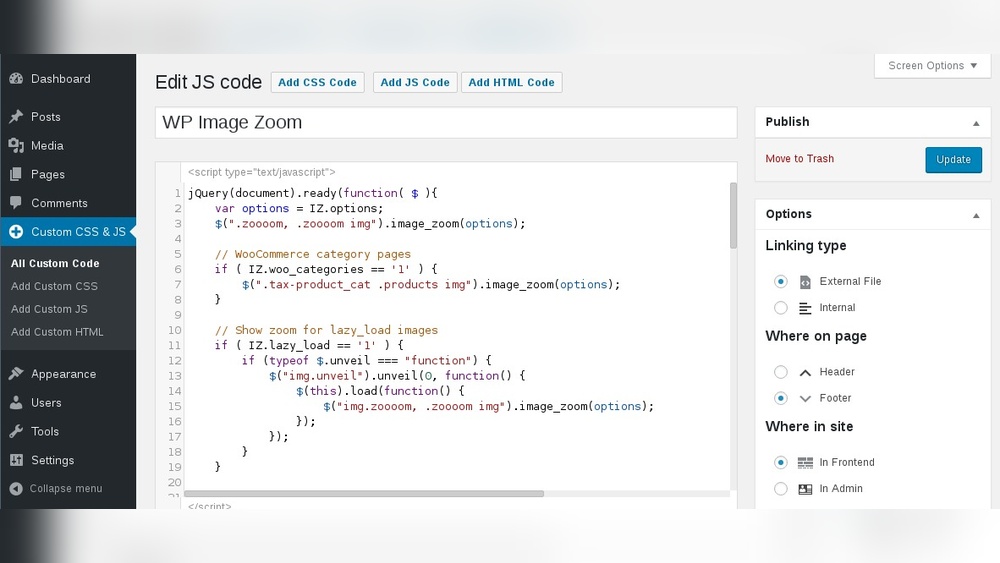
Task: Click the Custom CSS & JS plus icon
Action: click(16, 231)
